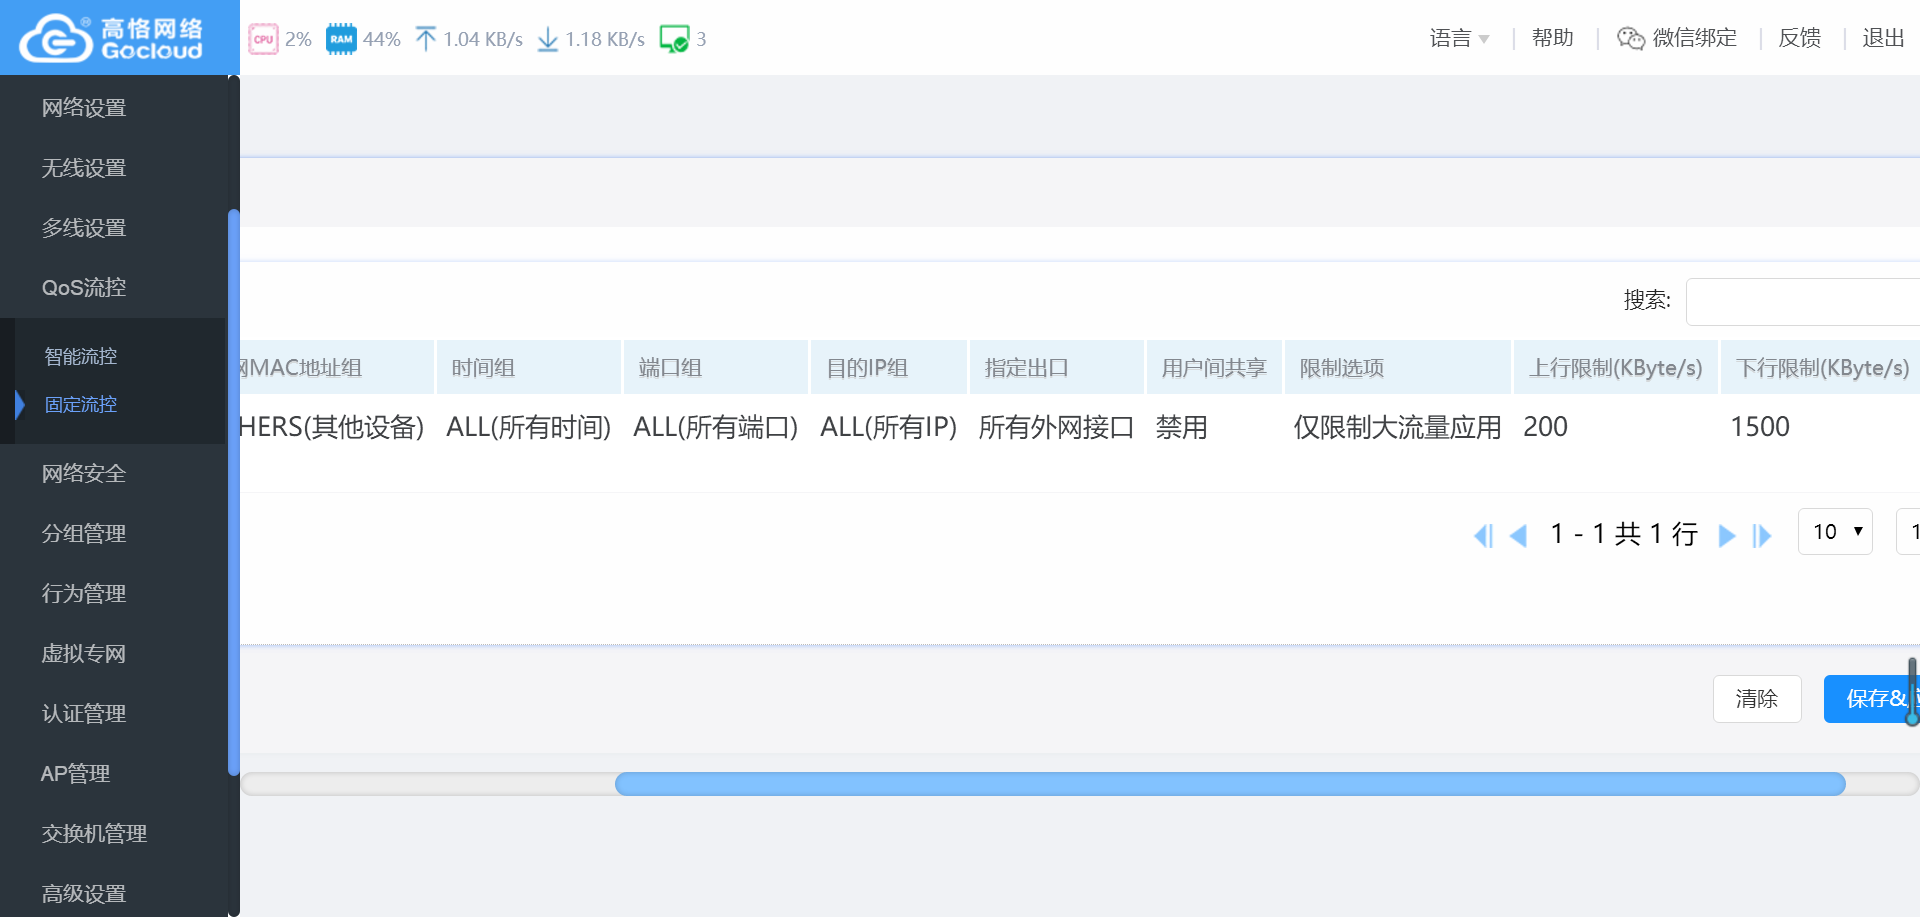
Task: Click the 微信绑定 link
Action: click(x=1695, y=38)
